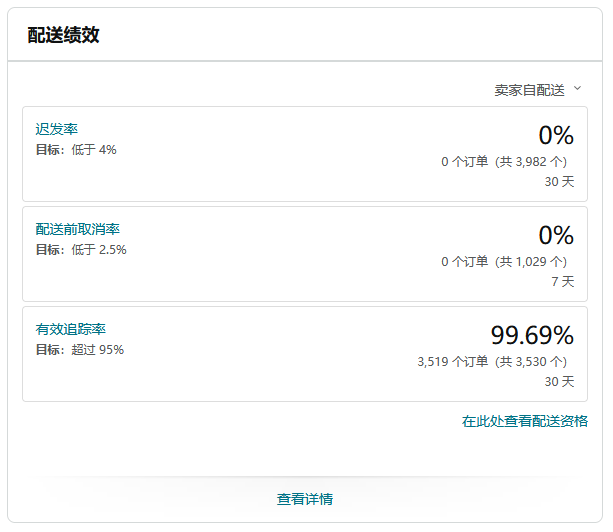
Task: Click the 99.69% tracking rate value
Action: (532, 335)
